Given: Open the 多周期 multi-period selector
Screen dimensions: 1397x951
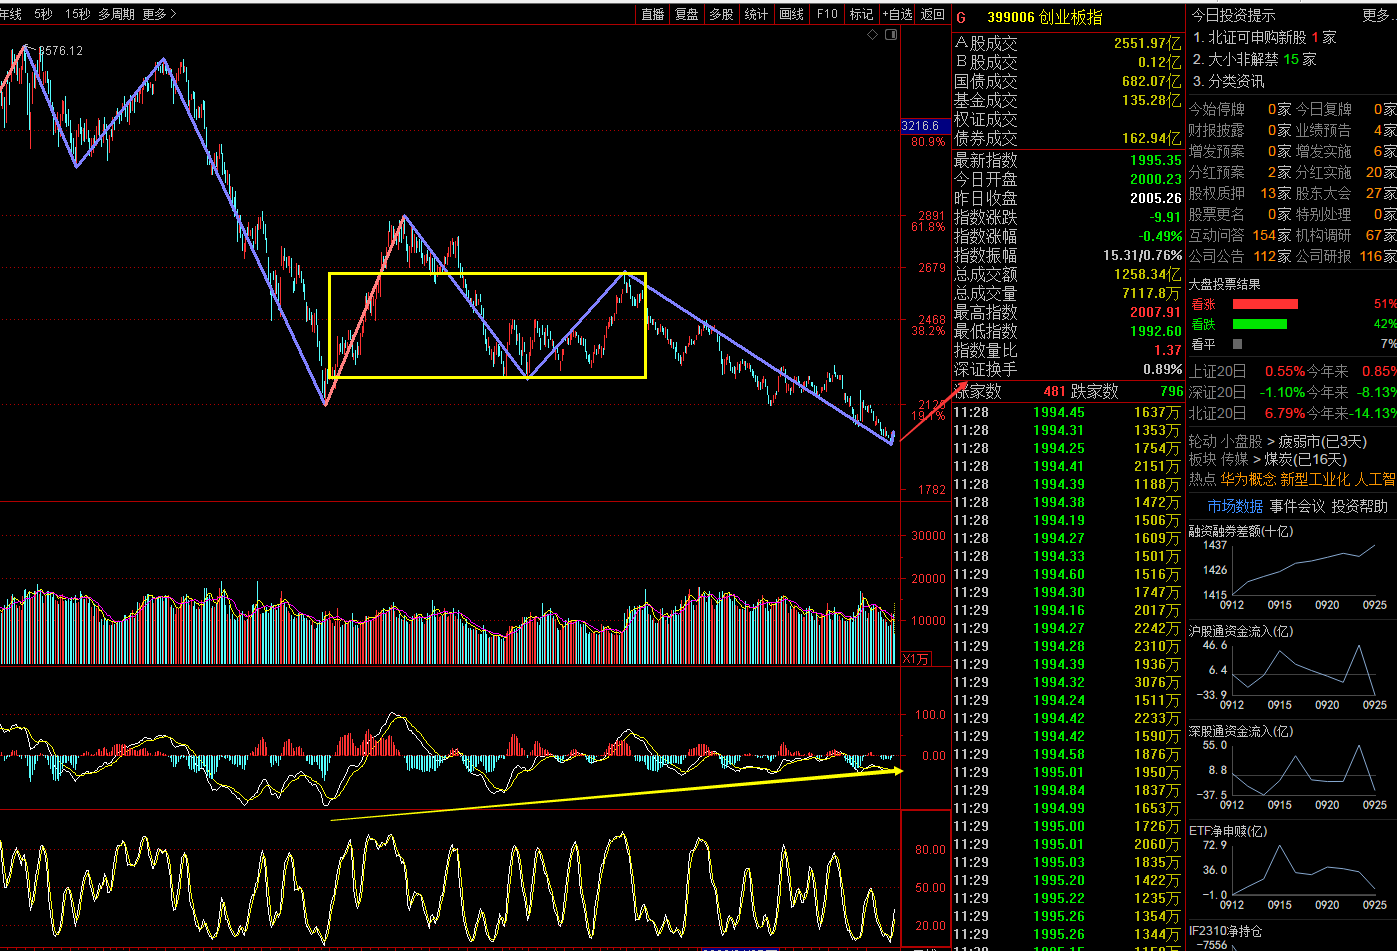Looking at the screenshot, I should pos(116,14).
